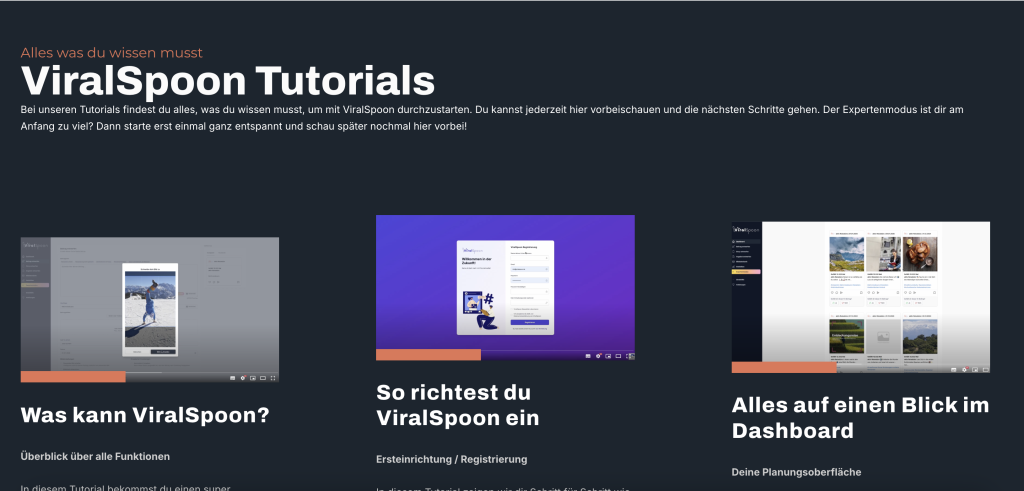Make the 'Was kann ViralSpoon?' video fullscreen

tap(273, 378)
